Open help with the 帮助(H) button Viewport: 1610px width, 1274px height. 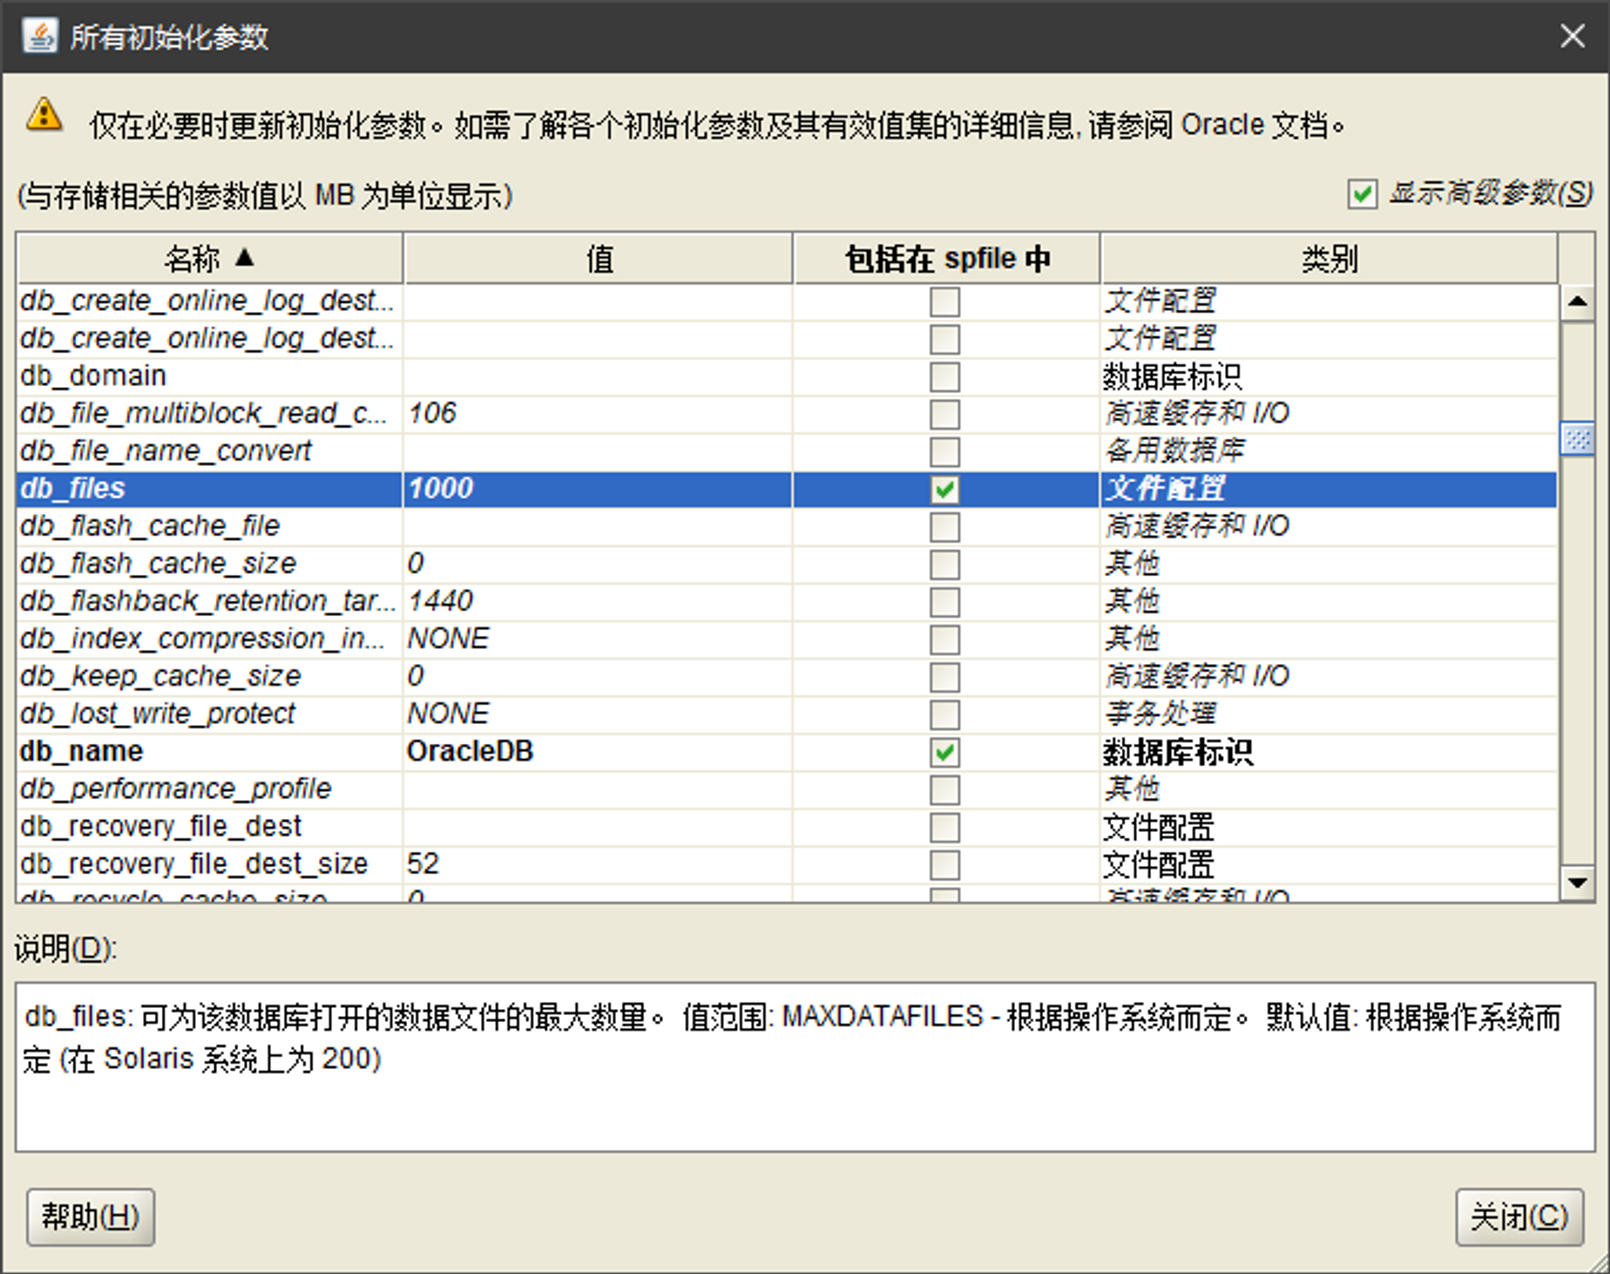click(90, 1217)
